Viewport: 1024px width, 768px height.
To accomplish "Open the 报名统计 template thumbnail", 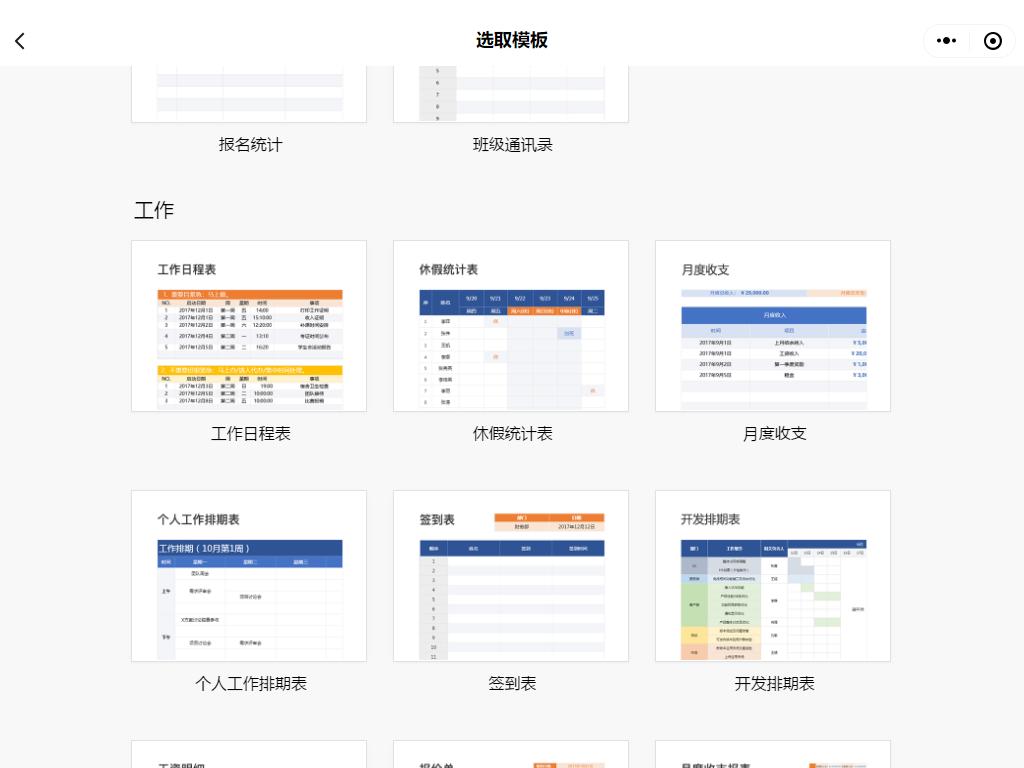I will pyautogui.click(x=249, y=90).
